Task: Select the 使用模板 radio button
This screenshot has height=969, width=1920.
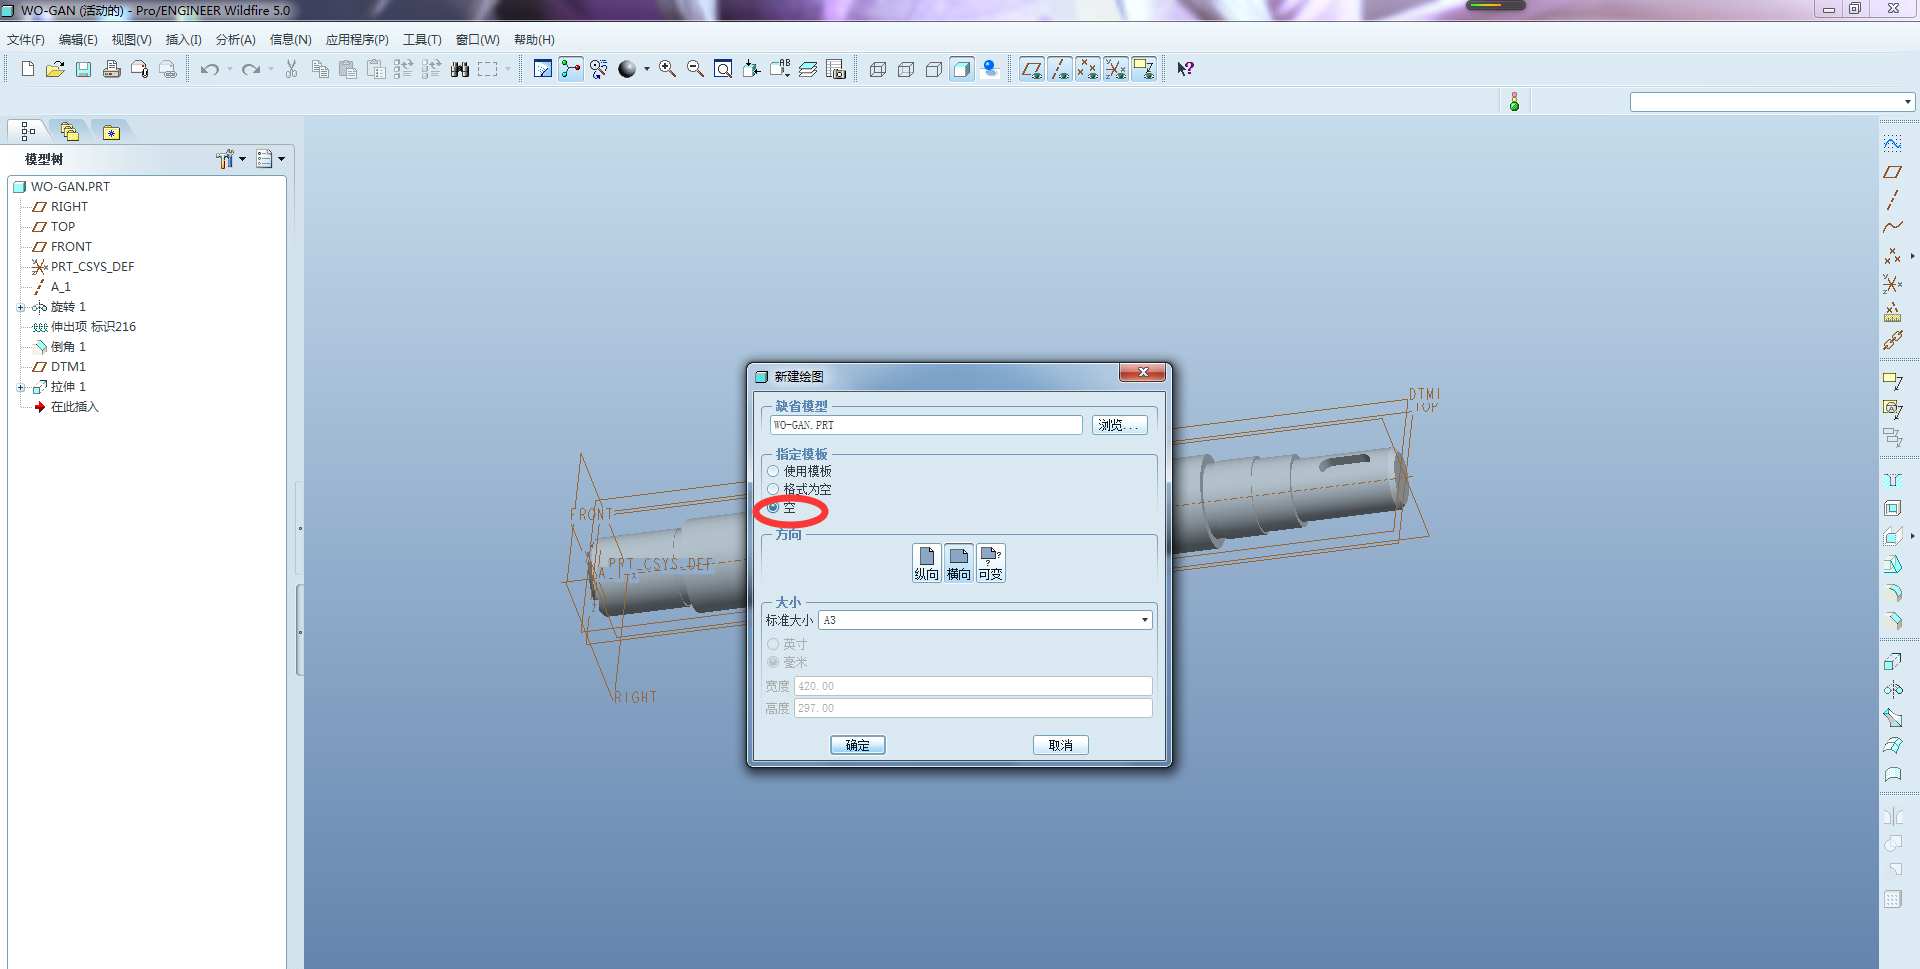Action: pyautogui.click(x=773, y=471)
